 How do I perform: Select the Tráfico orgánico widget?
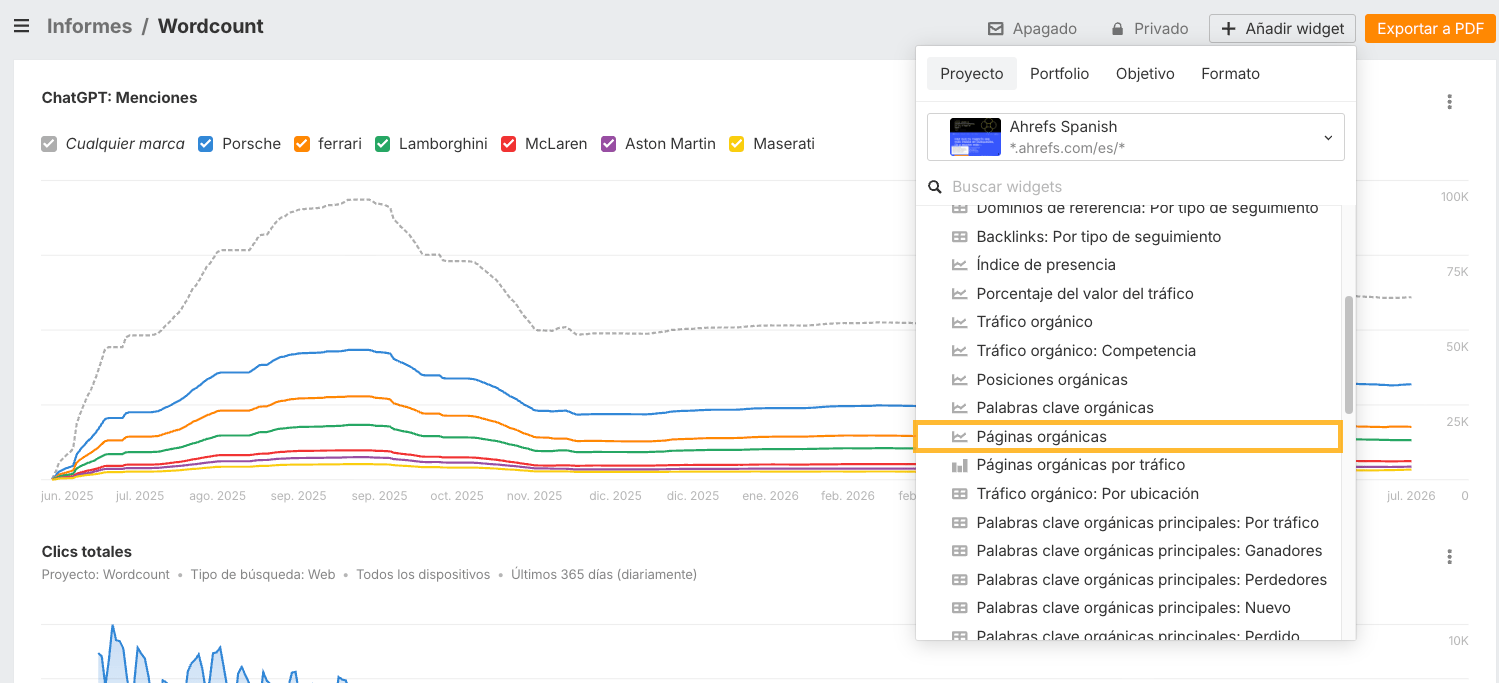tap(1127, 322)
